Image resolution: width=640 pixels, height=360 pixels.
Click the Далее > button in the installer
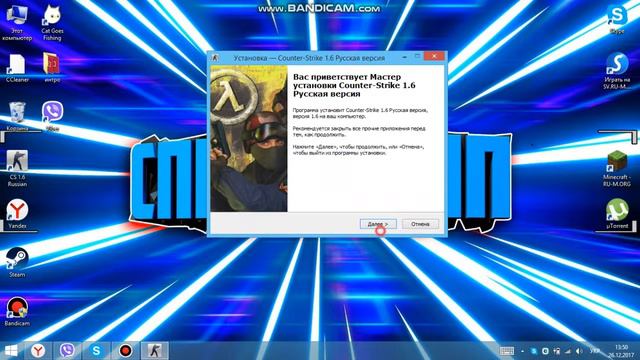pos(378,224)
